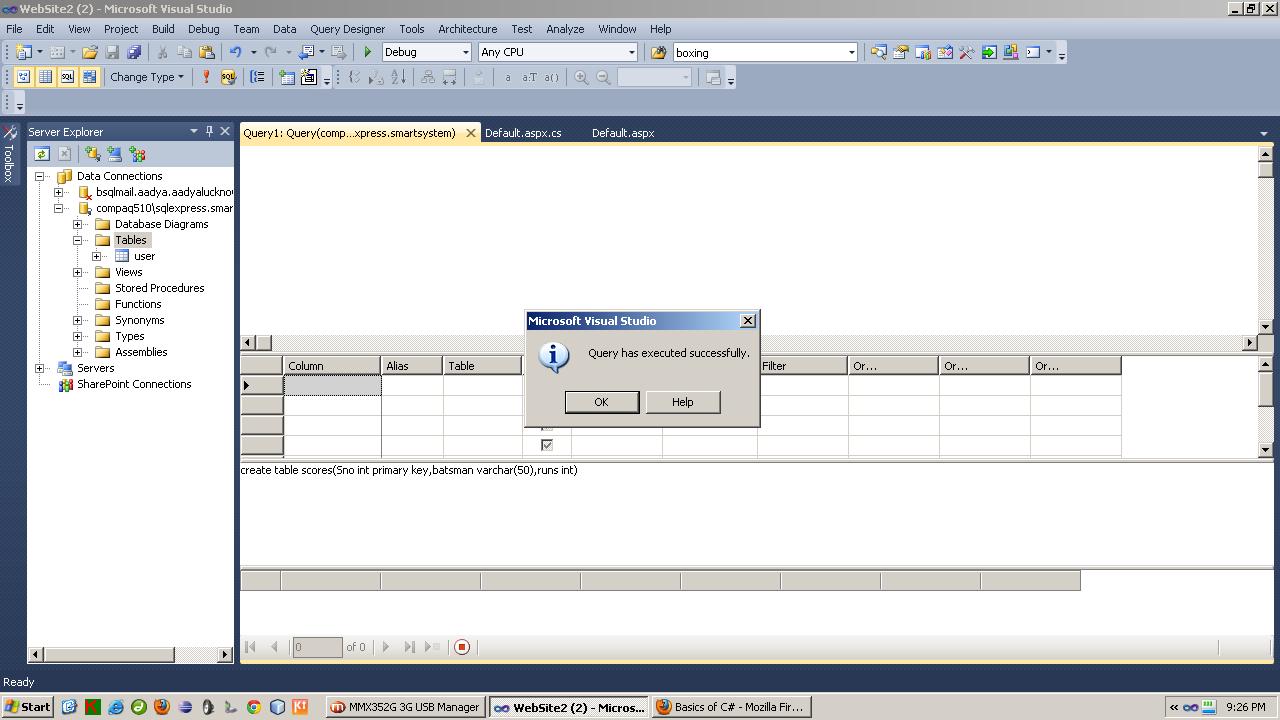Open the 'boxing' find combo box
The height and width of the screenshot is (720, 1280).
[765, 52]
